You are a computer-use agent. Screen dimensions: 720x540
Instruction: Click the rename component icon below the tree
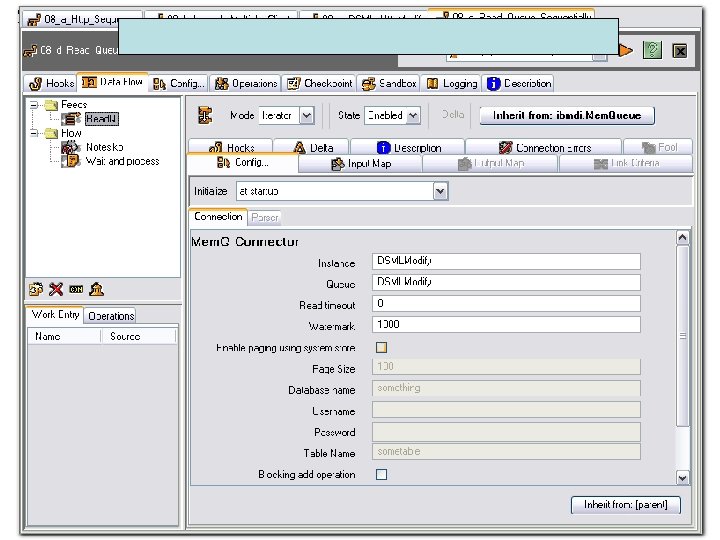click(76, 289)
